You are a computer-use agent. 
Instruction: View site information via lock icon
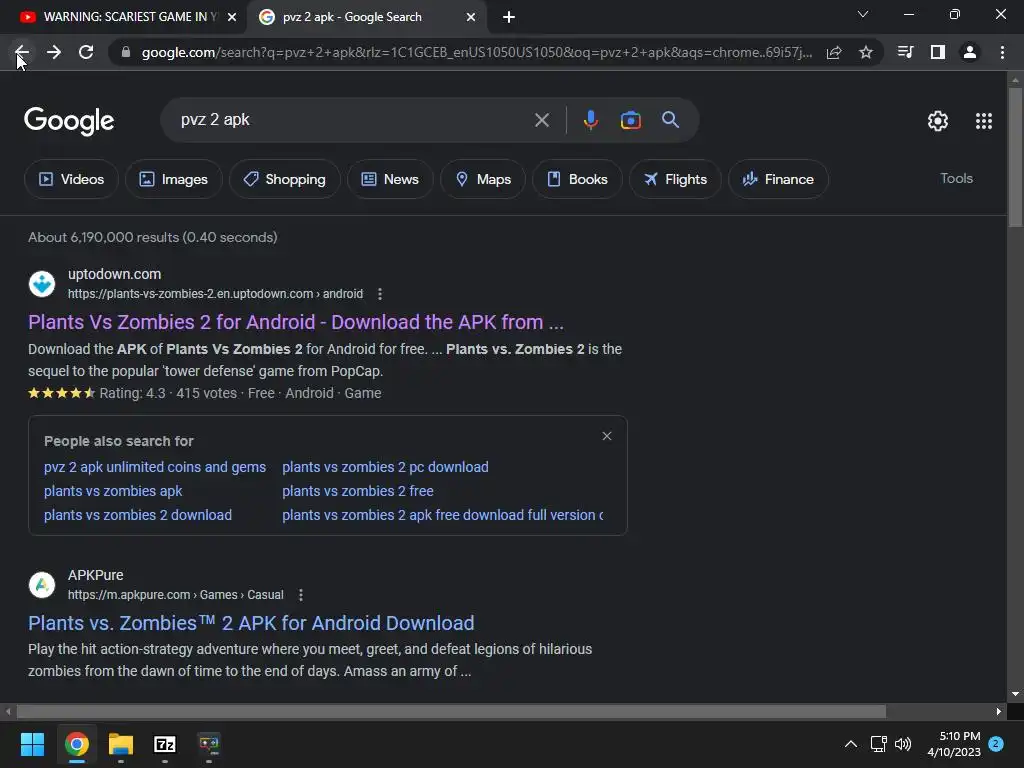pyautogui.click(x=126, y=52)
